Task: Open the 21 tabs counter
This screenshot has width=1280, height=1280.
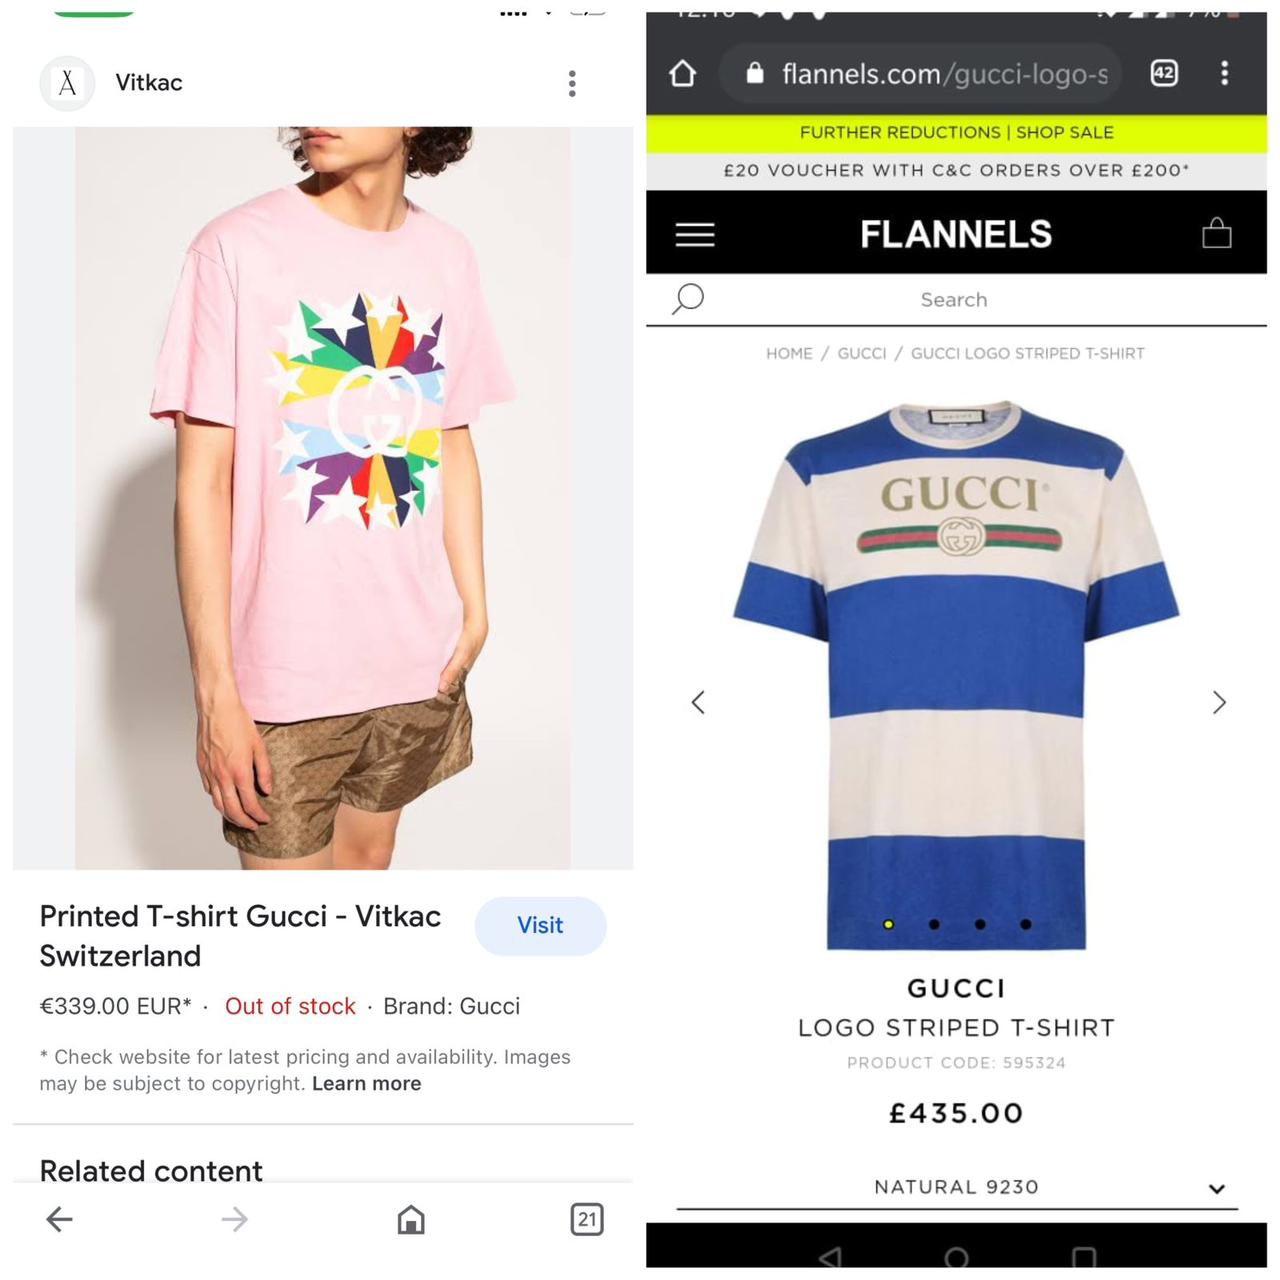Action: click(587, 1219)
